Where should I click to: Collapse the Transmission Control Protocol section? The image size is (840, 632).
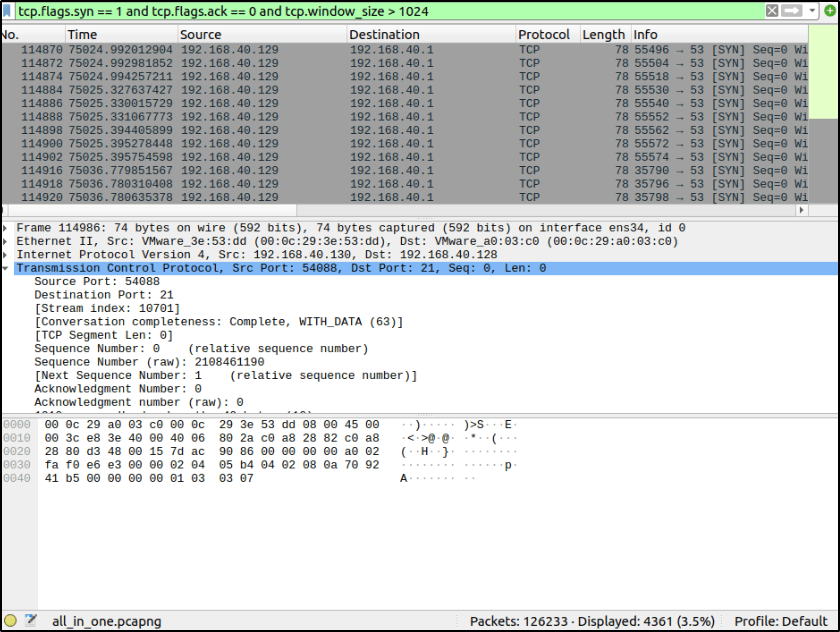click(x=8, y=268)
